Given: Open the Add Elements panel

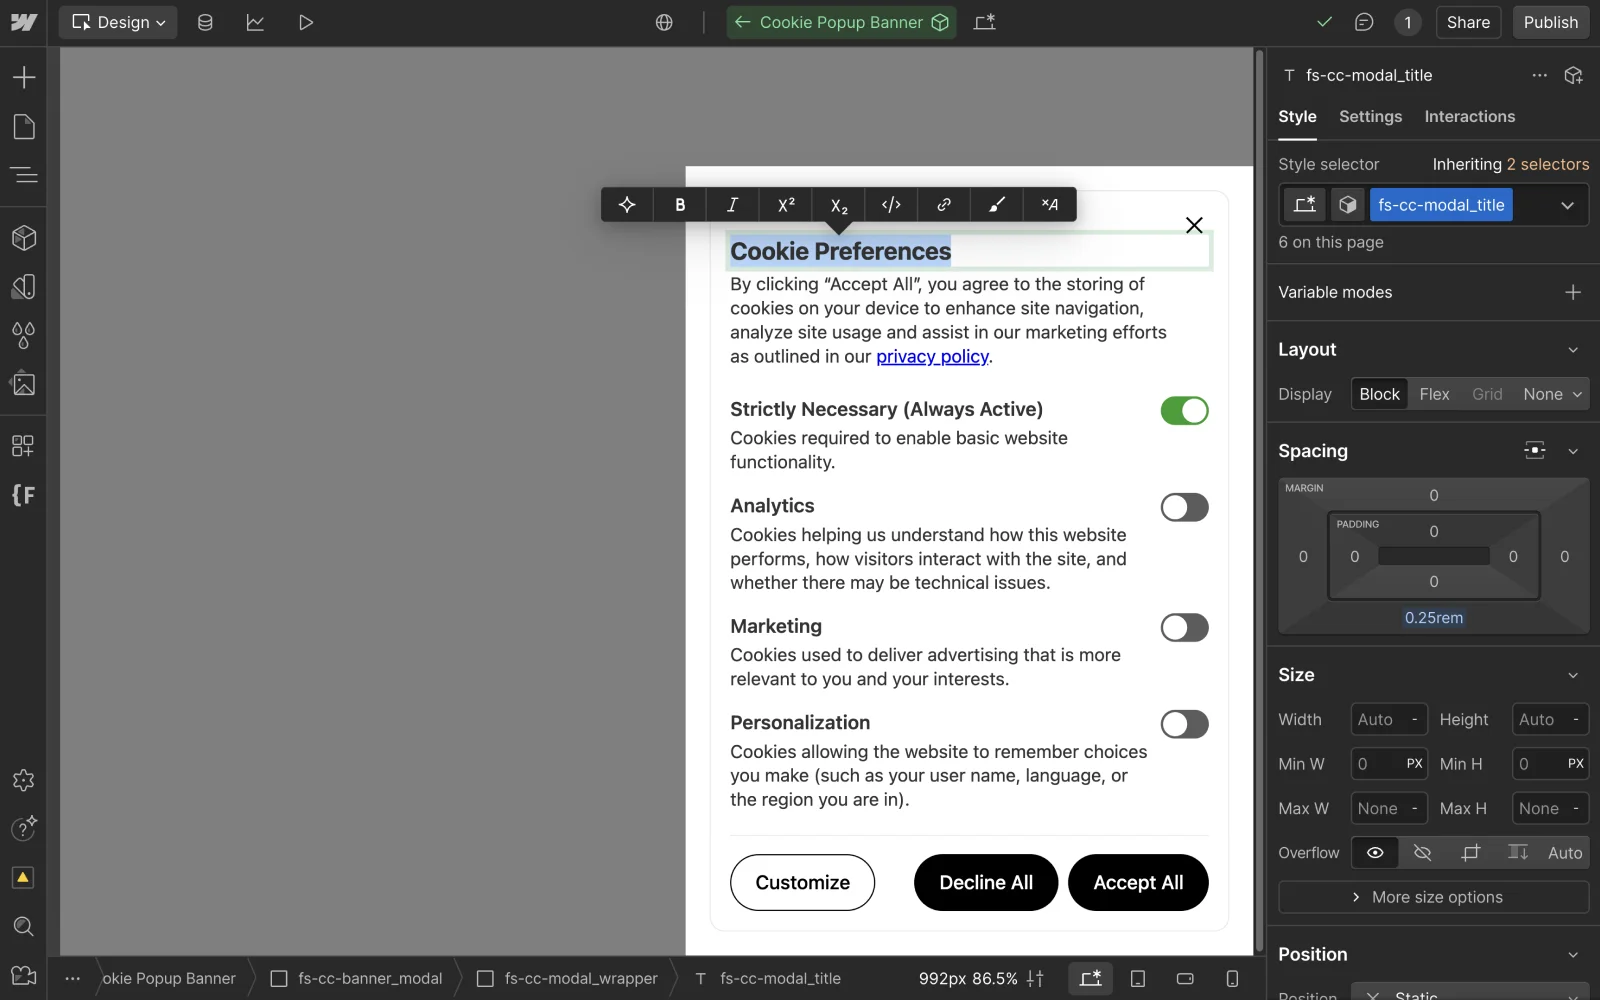Looking at the screenshot, I should coord(23,77).
